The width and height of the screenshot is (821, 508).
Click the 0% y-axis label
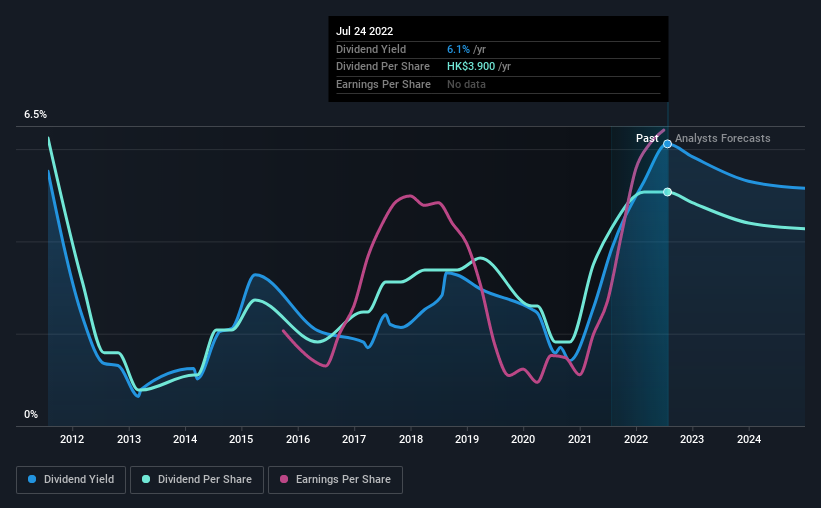pyautogui.click(x=31, y=415)
